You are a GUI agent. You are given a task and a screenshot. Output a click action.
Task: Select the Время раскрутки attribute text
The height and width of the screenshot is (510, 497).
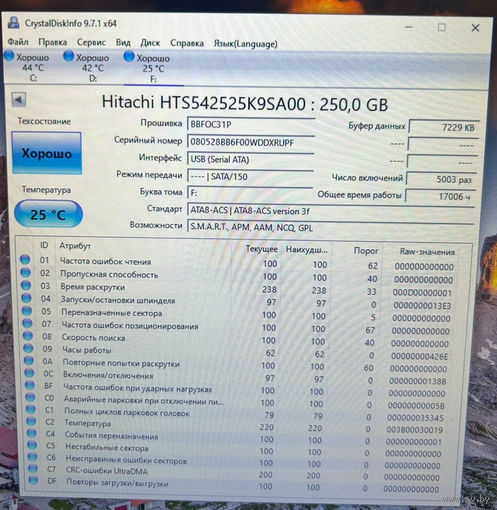(x=93, y=287)
